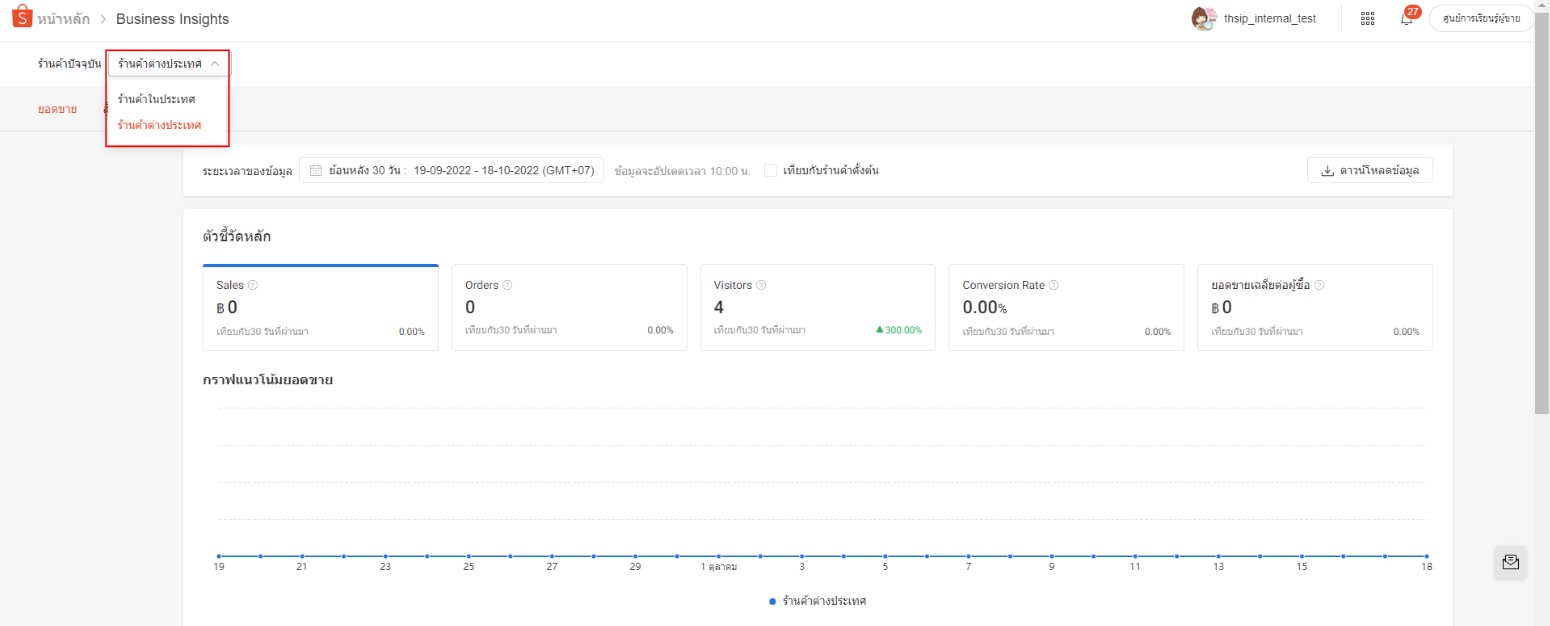Click the Conversion Rate info icon
The image size is (1550, 626).
[1053, 285]
